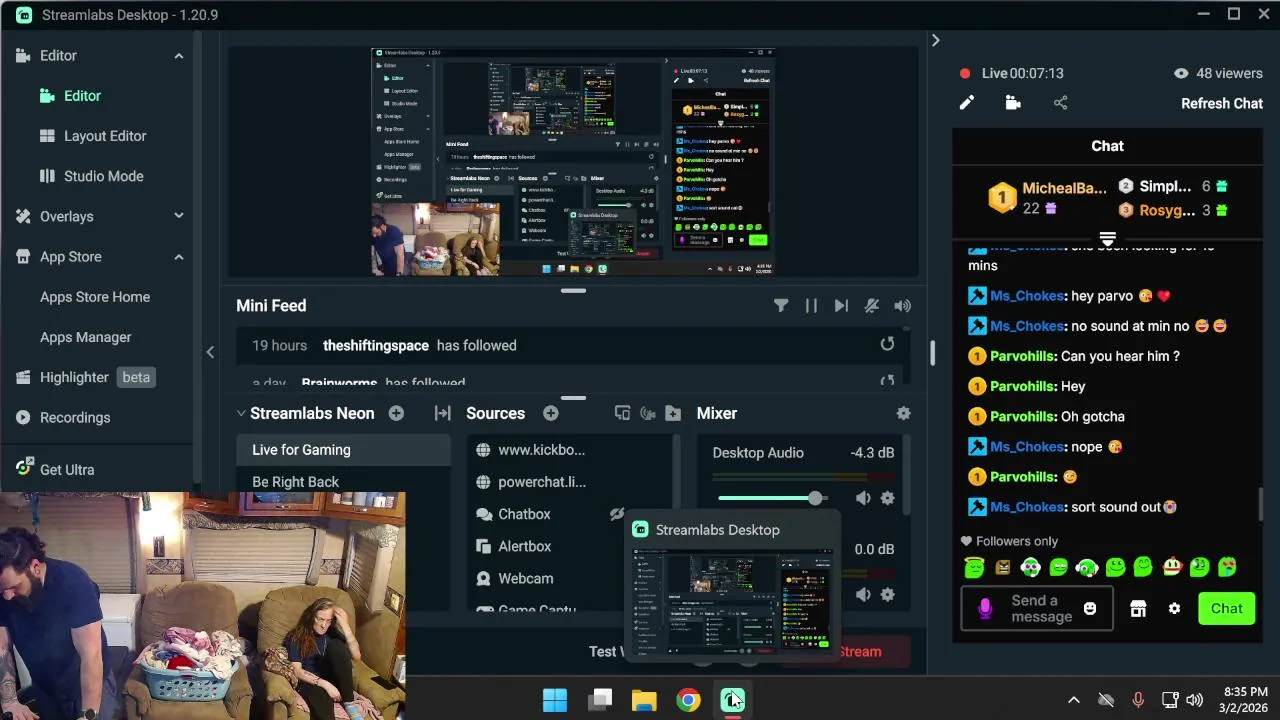Expand the Overlays sidebar section
1280x720 pixels.
click(x=179, y=216)
